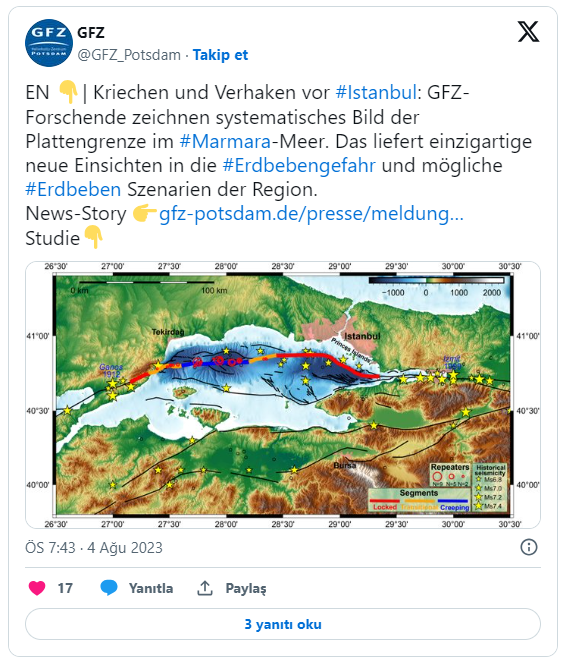Follow the account via Takip et
565x663 pixels.
[220, 55]
